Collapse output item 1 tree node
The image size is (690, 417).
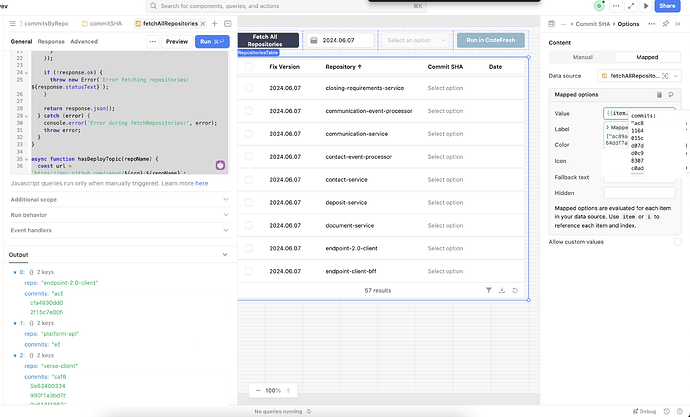coord(15,323)
